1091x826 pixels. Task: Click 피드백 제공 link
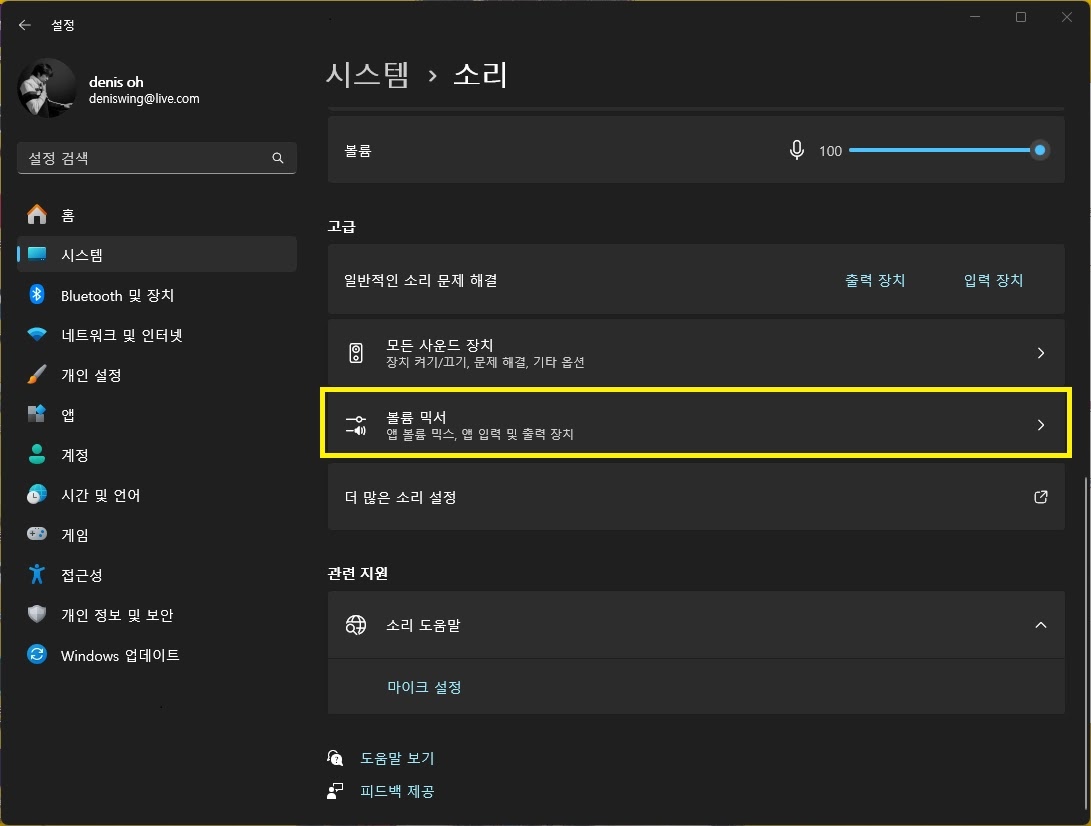point(397,791)
